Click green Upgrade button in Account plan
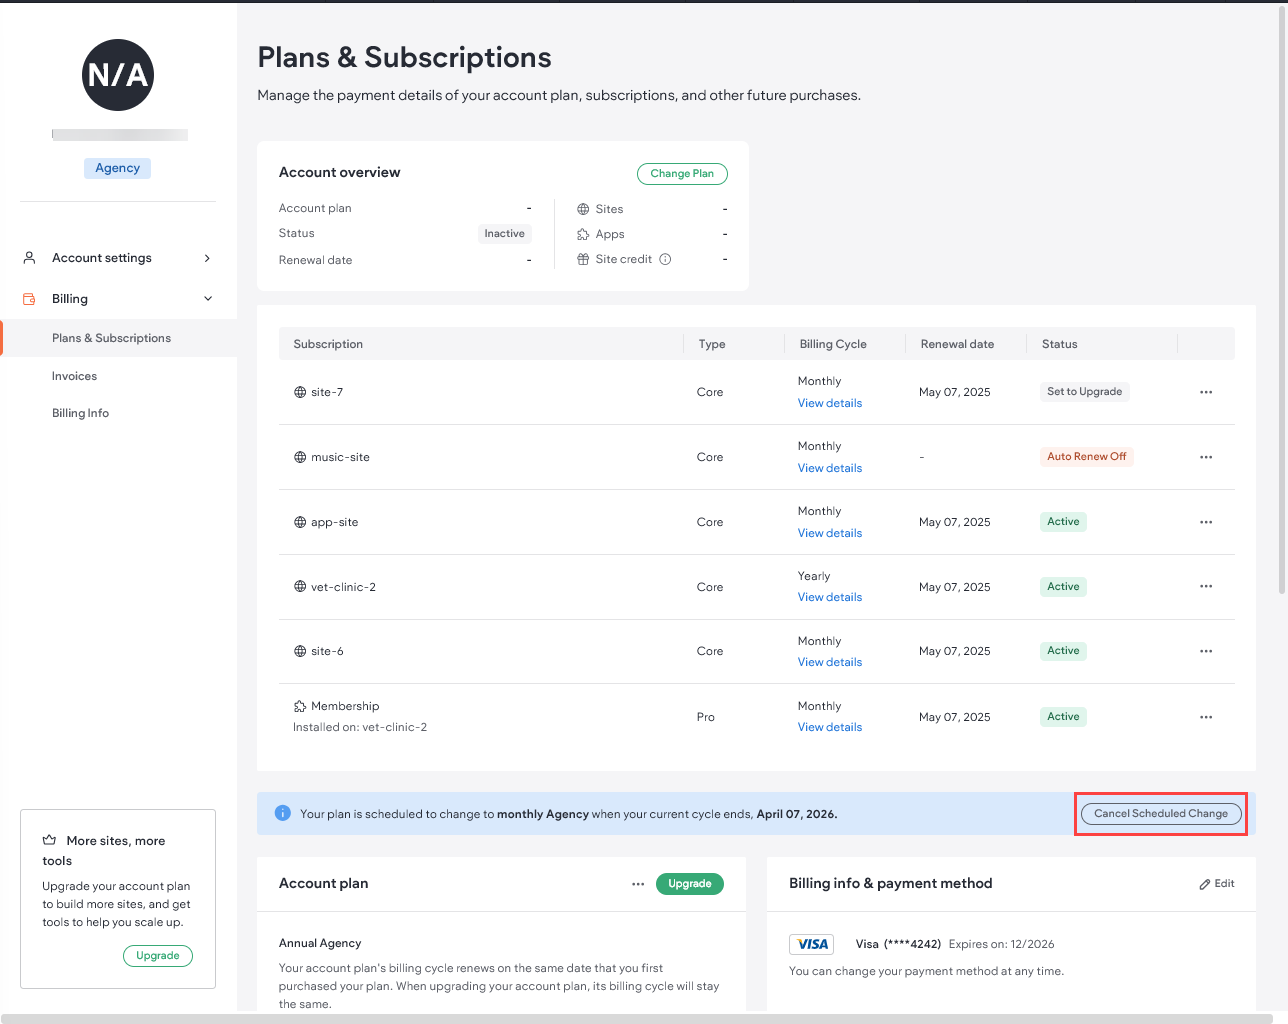 689,884
